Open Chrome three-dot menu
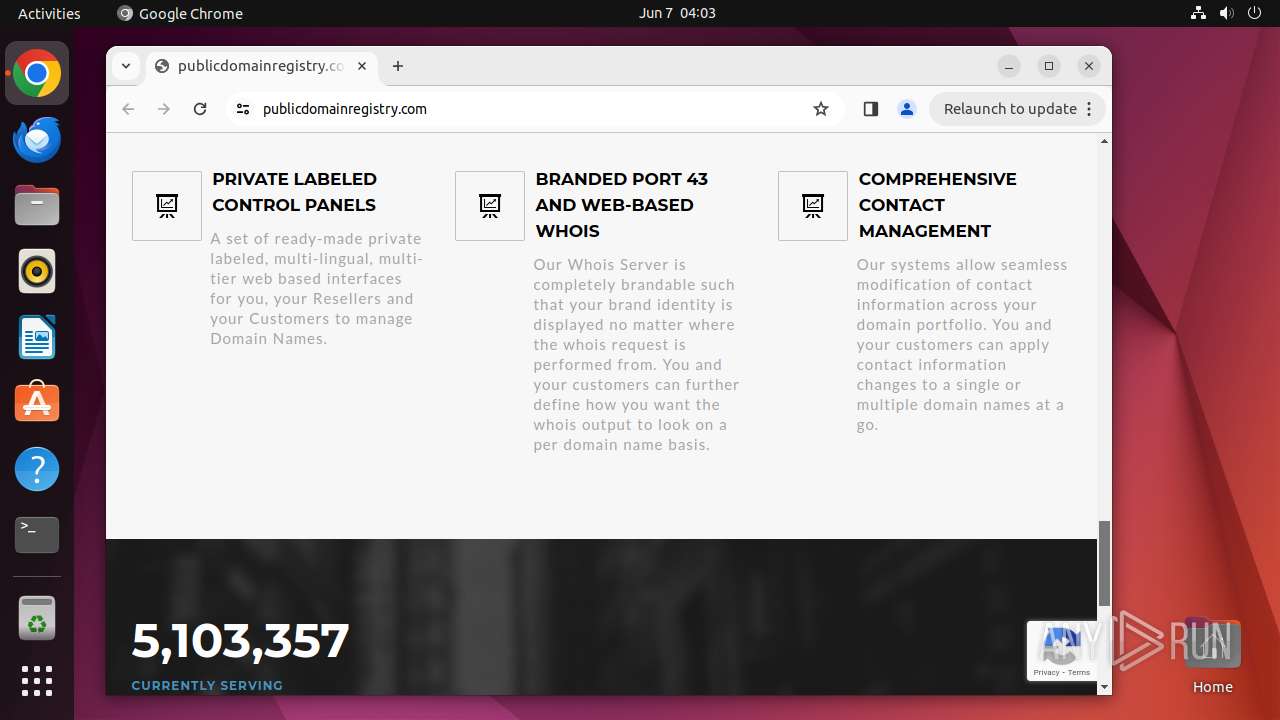 (1089, 109)
